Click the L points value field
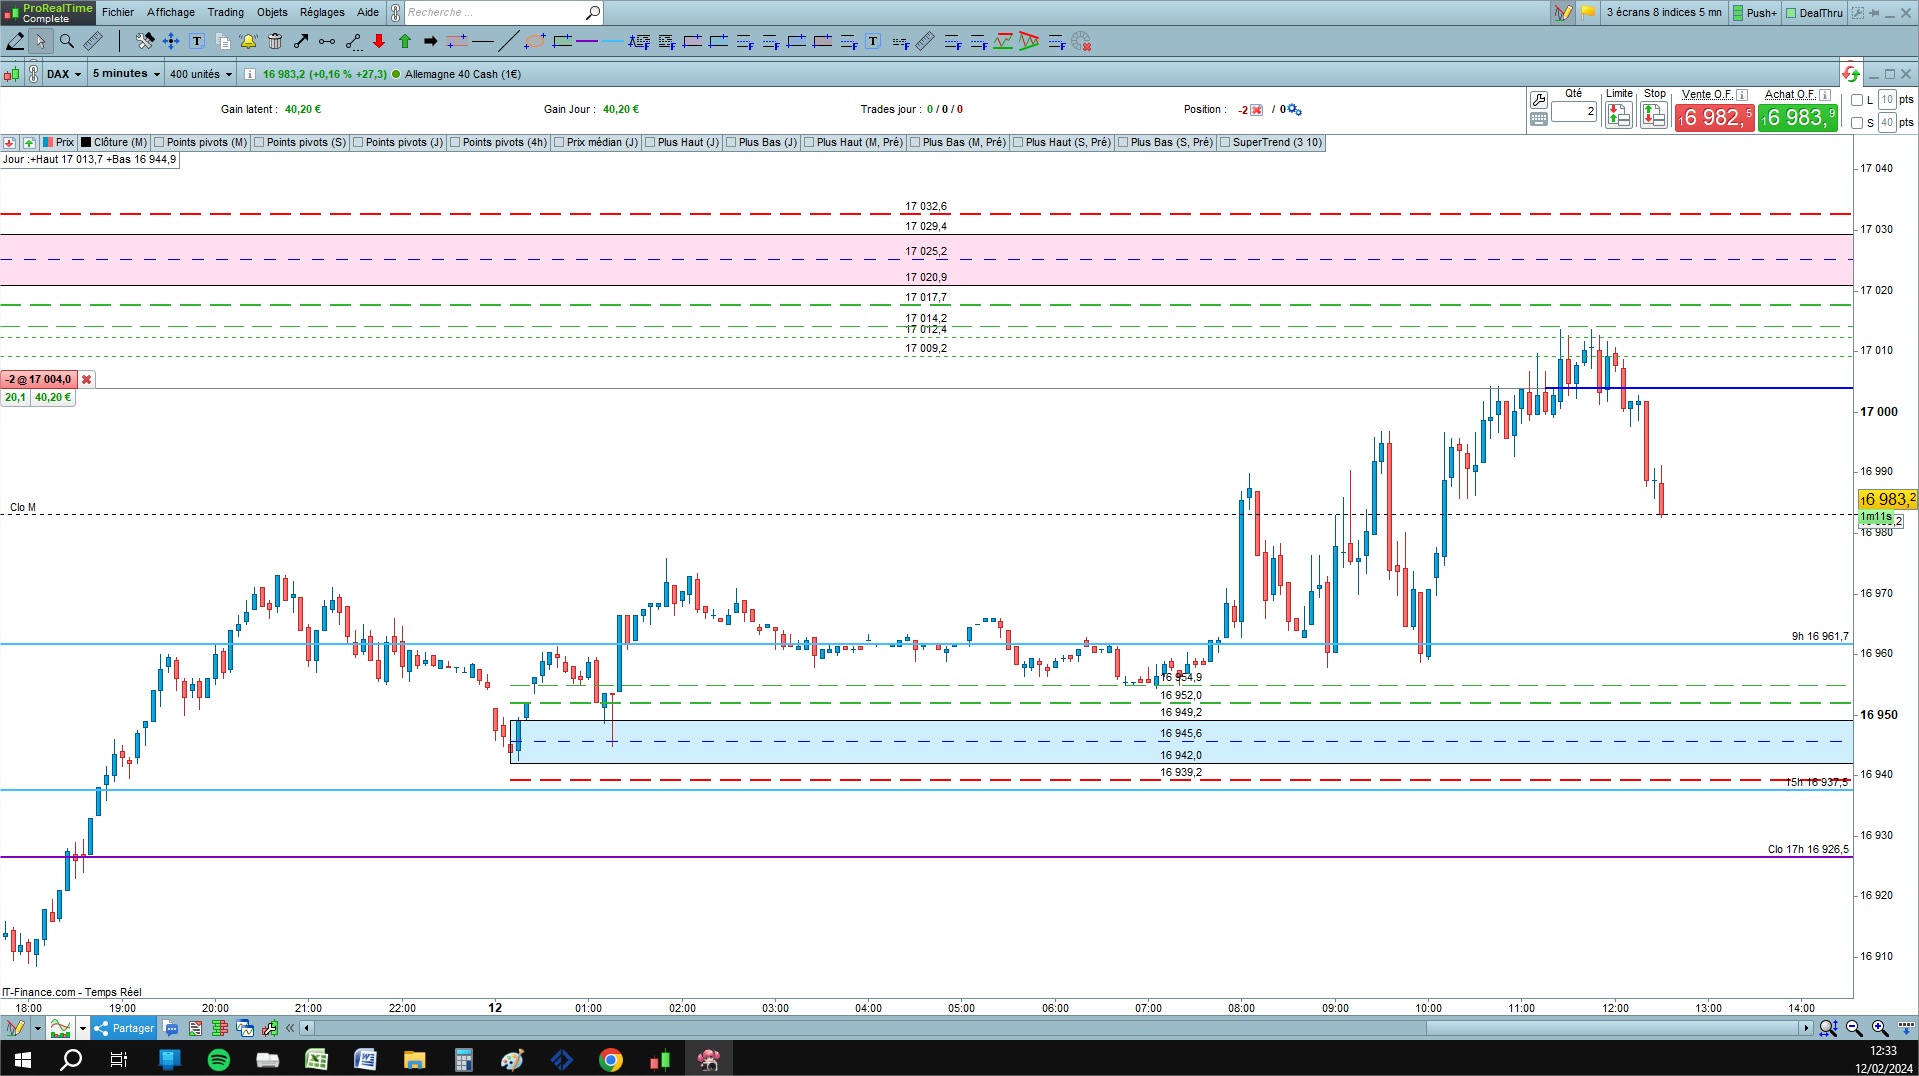 [x=1887, y=100]
